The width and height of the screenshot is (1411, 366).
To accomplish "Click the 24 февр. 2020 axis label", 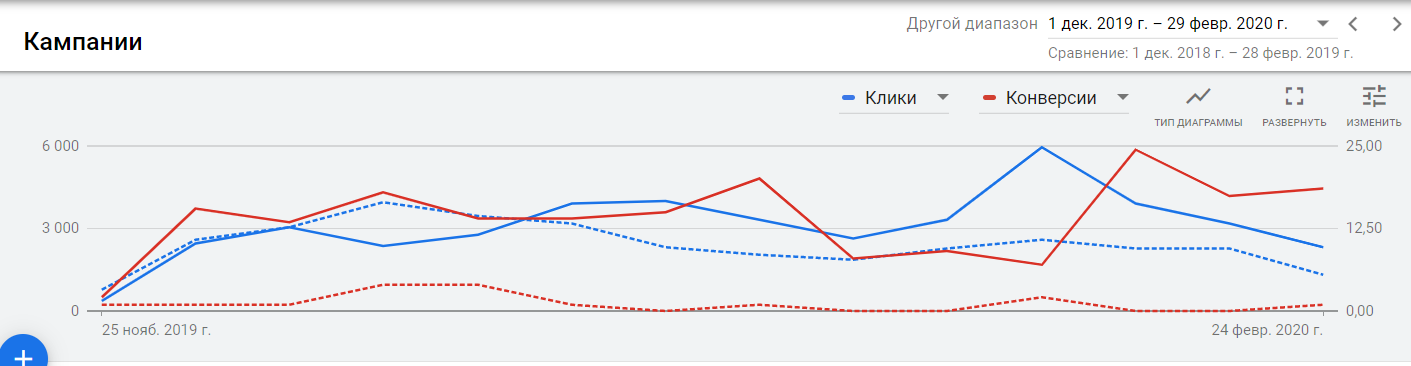I will click(x=1268, y=328).
